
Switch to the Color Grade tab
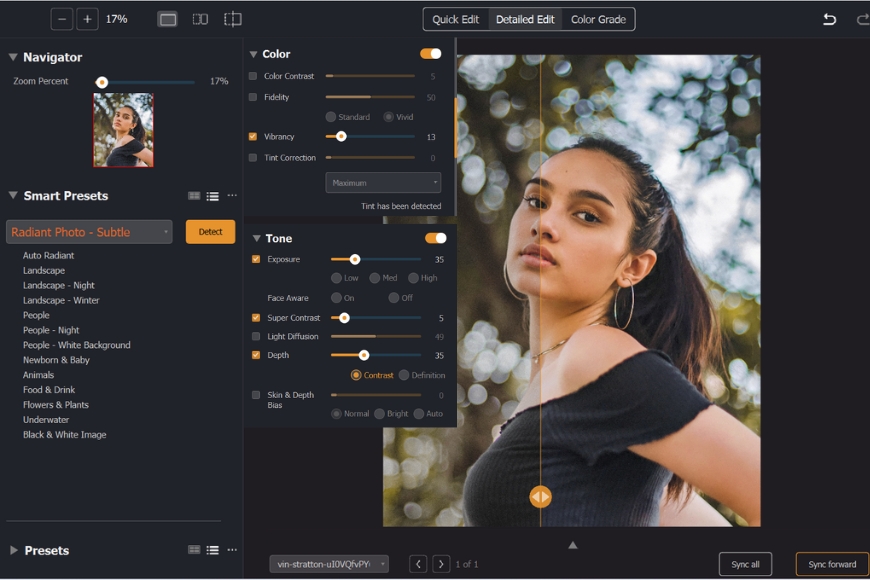pos(598,19)
